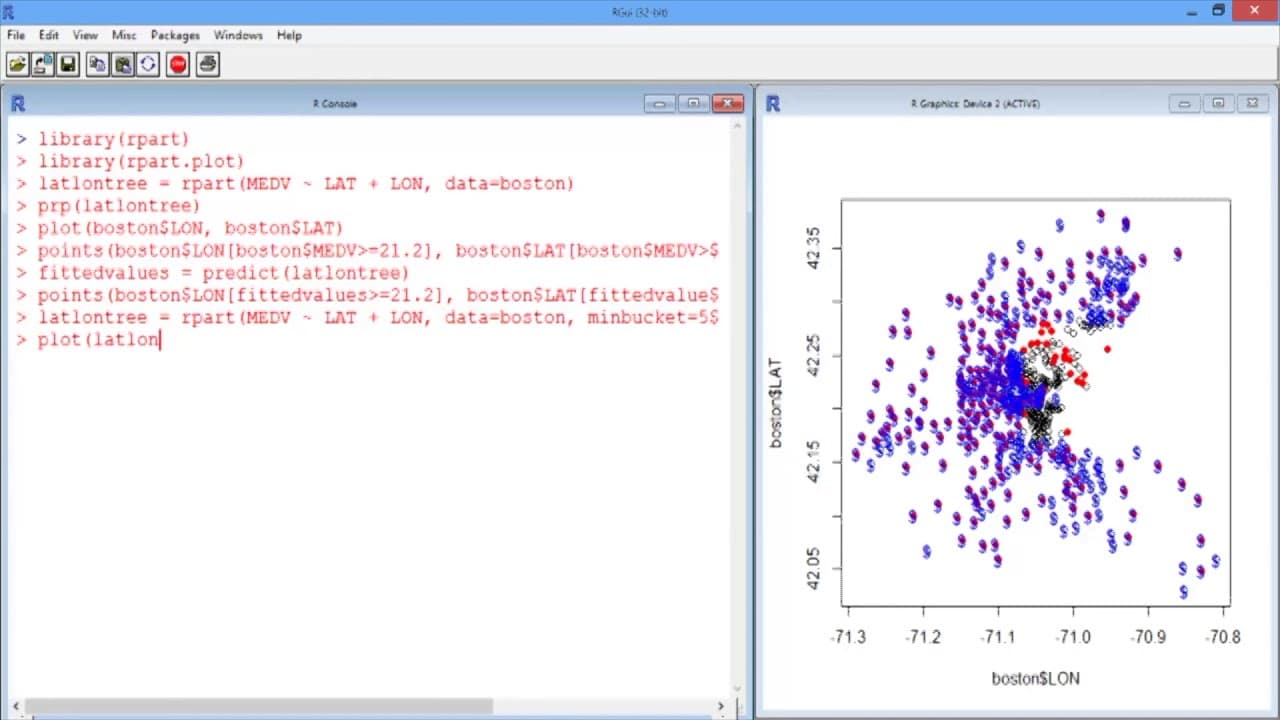Image resolution: width=1280 pixels, height=720 pixels.
Task: Open the View menu
Action: coord(85,35)
